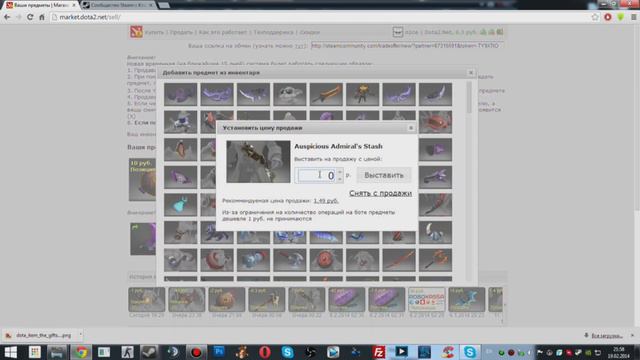Click the Auspicious Admiral's Stash item image
This screenshot has height=360, width=640.
pos(258,162)
